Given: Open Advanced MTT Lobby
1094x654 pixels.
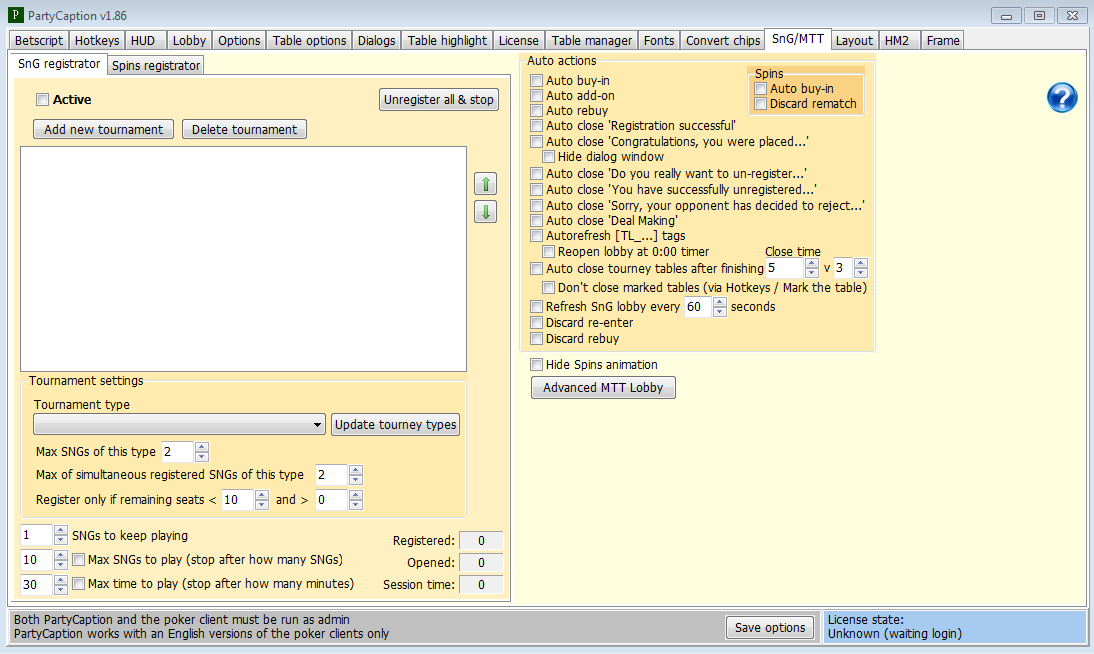Looking at the screenshot, I should click(604, 387).
